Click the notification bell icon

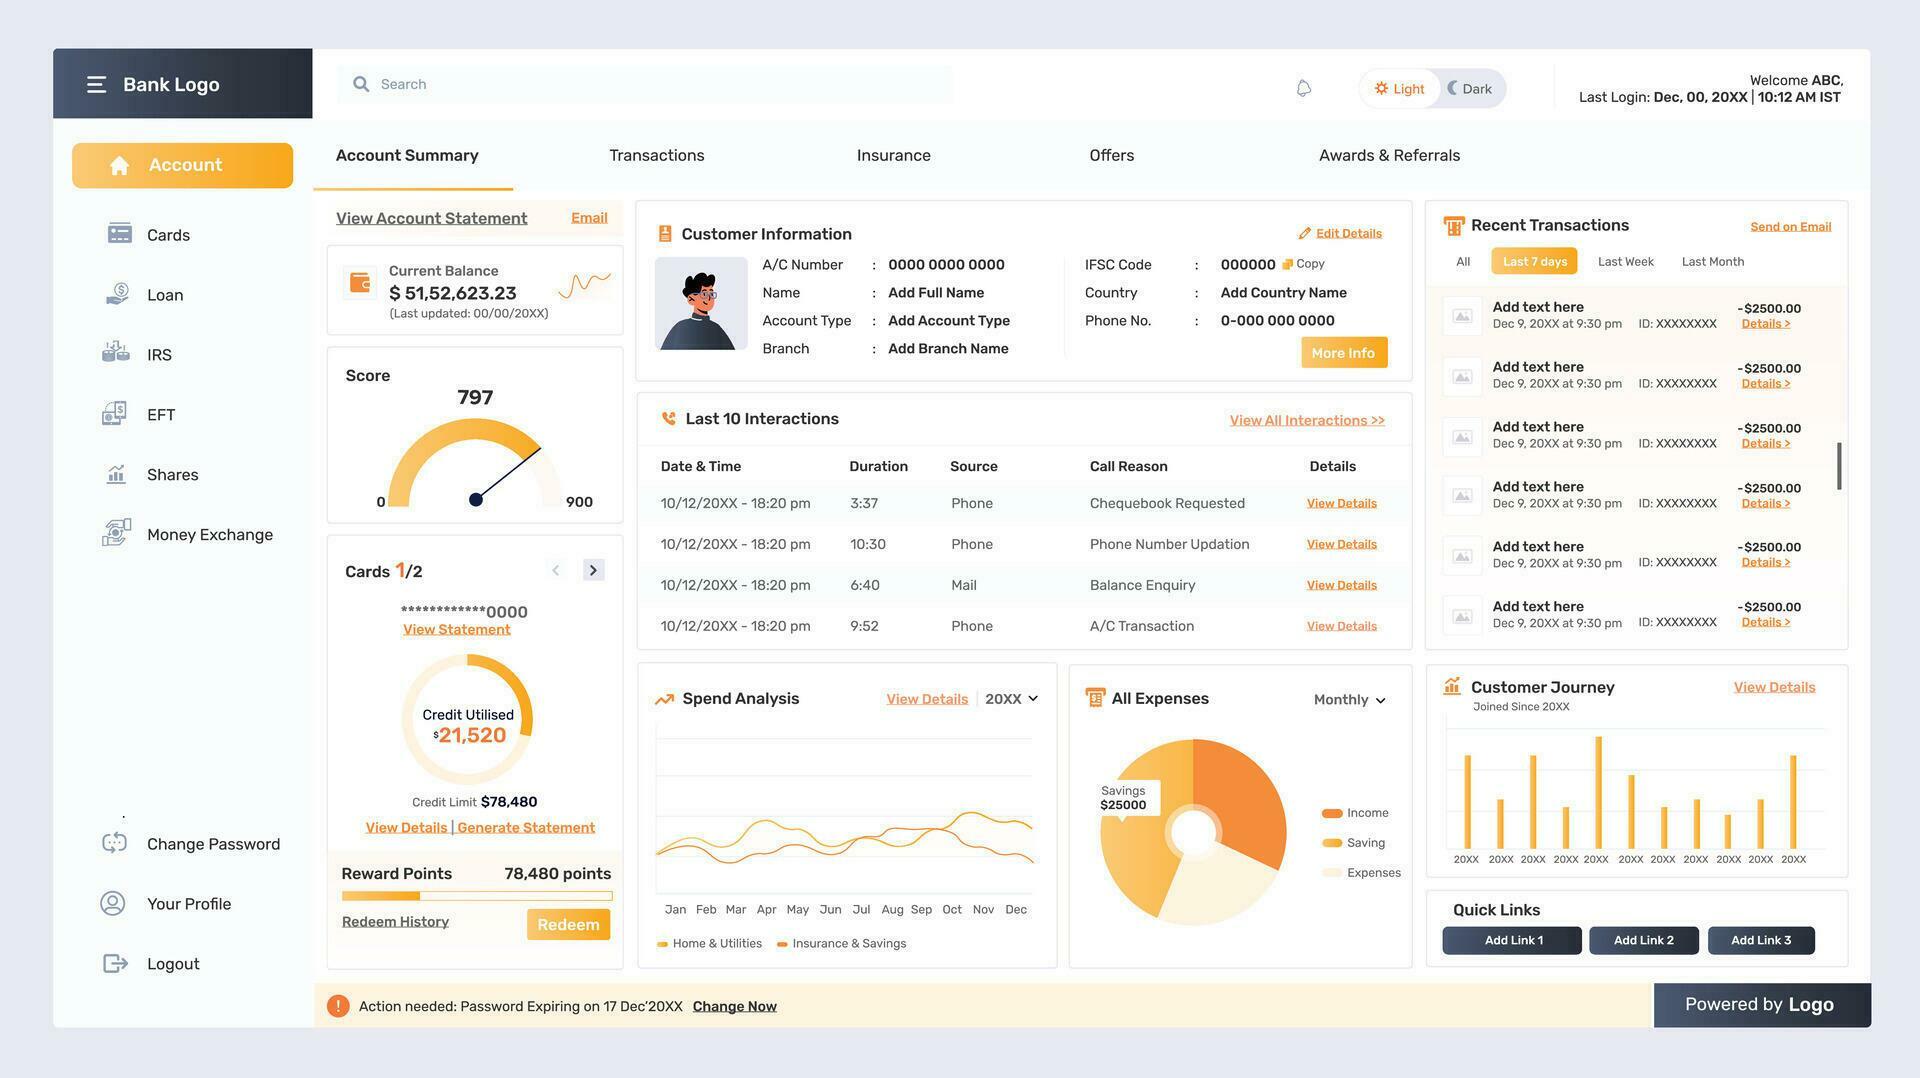click(x=1303, y=87)
